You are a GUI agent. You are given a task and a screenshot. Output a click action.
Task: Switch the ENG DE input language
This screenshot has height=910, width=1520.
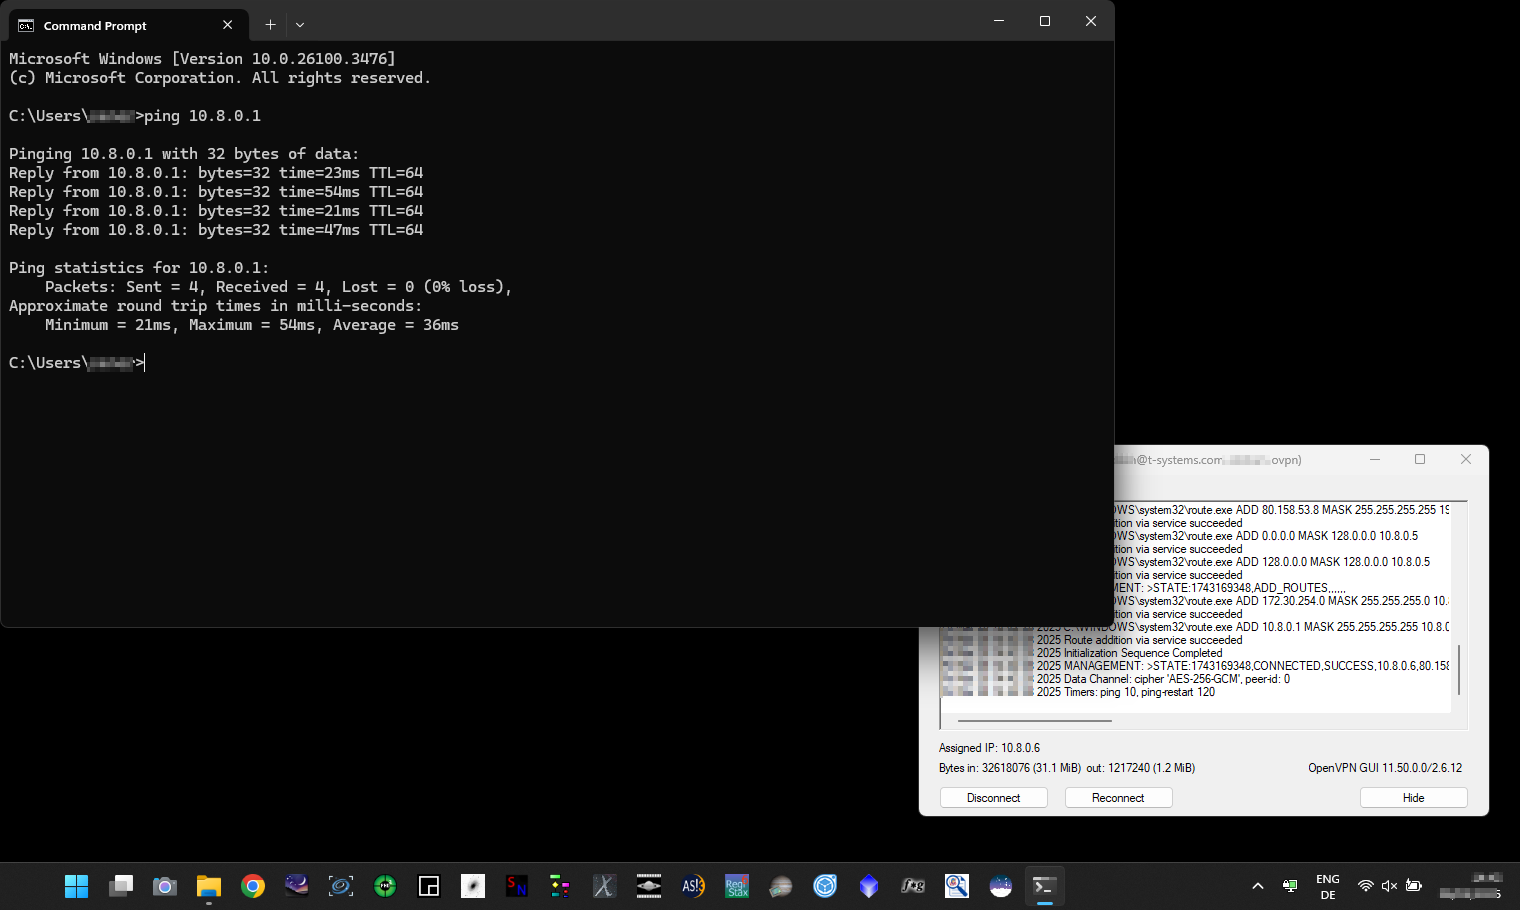tap(1327, 887)
